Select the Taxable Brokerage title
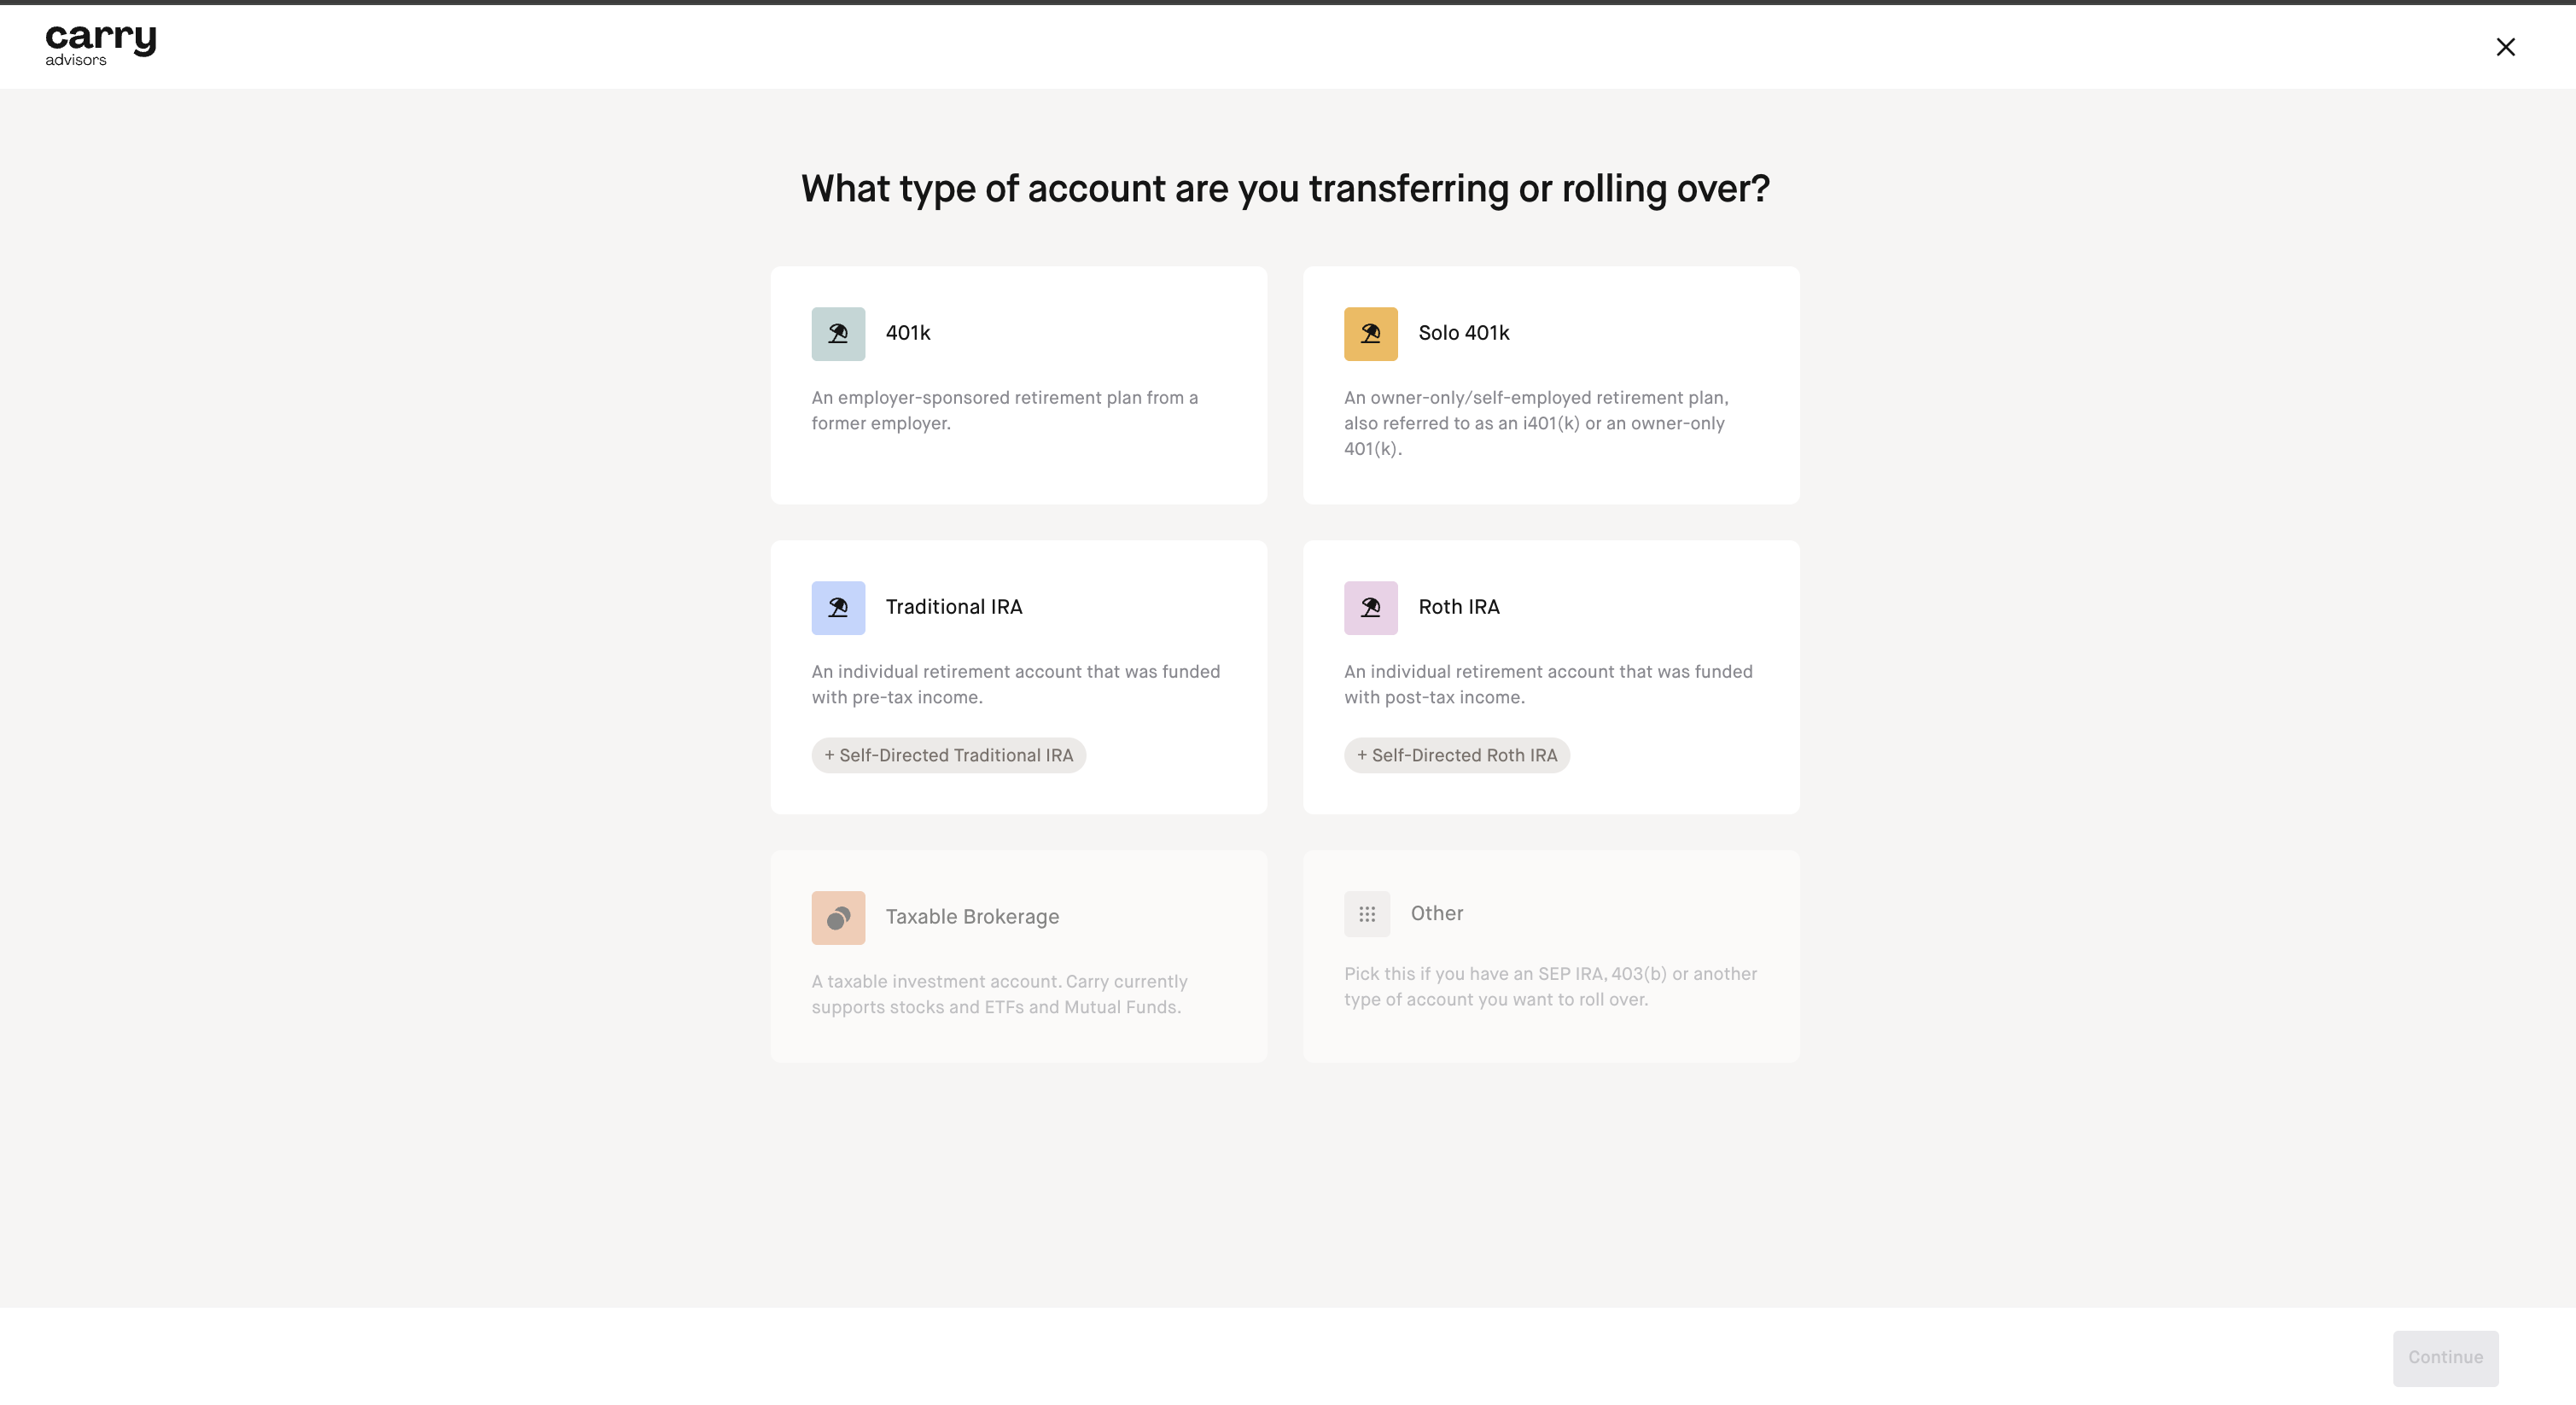The height and width of the screenshot is (1405, 2576). coord(972,917)
